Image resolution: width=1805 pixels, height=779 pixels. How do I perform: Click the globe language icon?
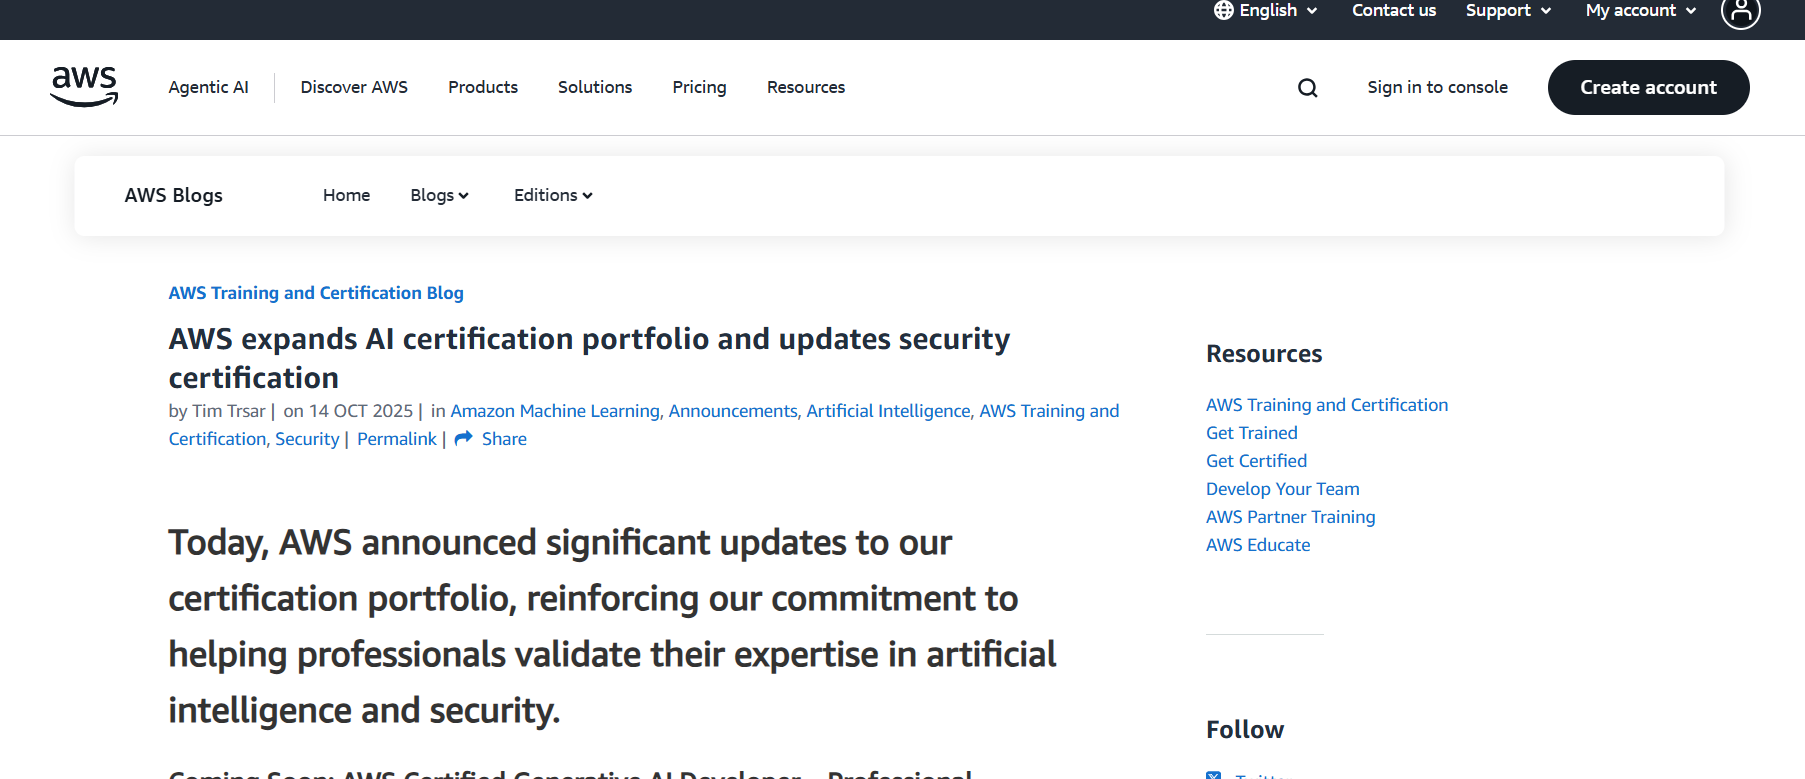pyautogui.click(x=1223, y=10)
